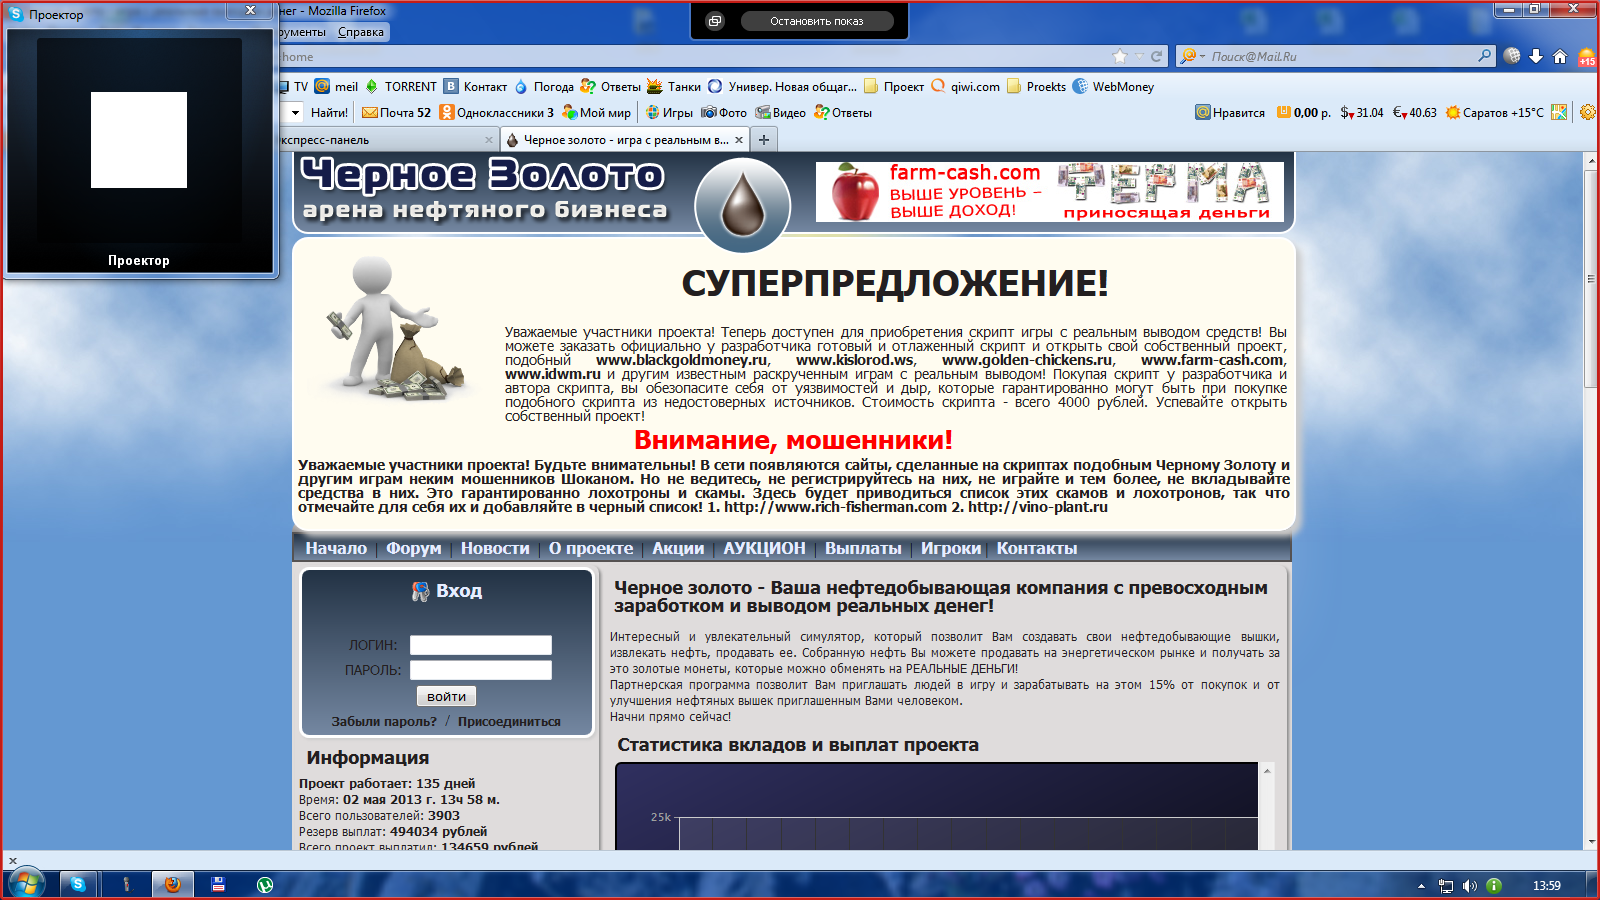Click Остановить показ button
1600x900 pixels.
click(816, 21)
